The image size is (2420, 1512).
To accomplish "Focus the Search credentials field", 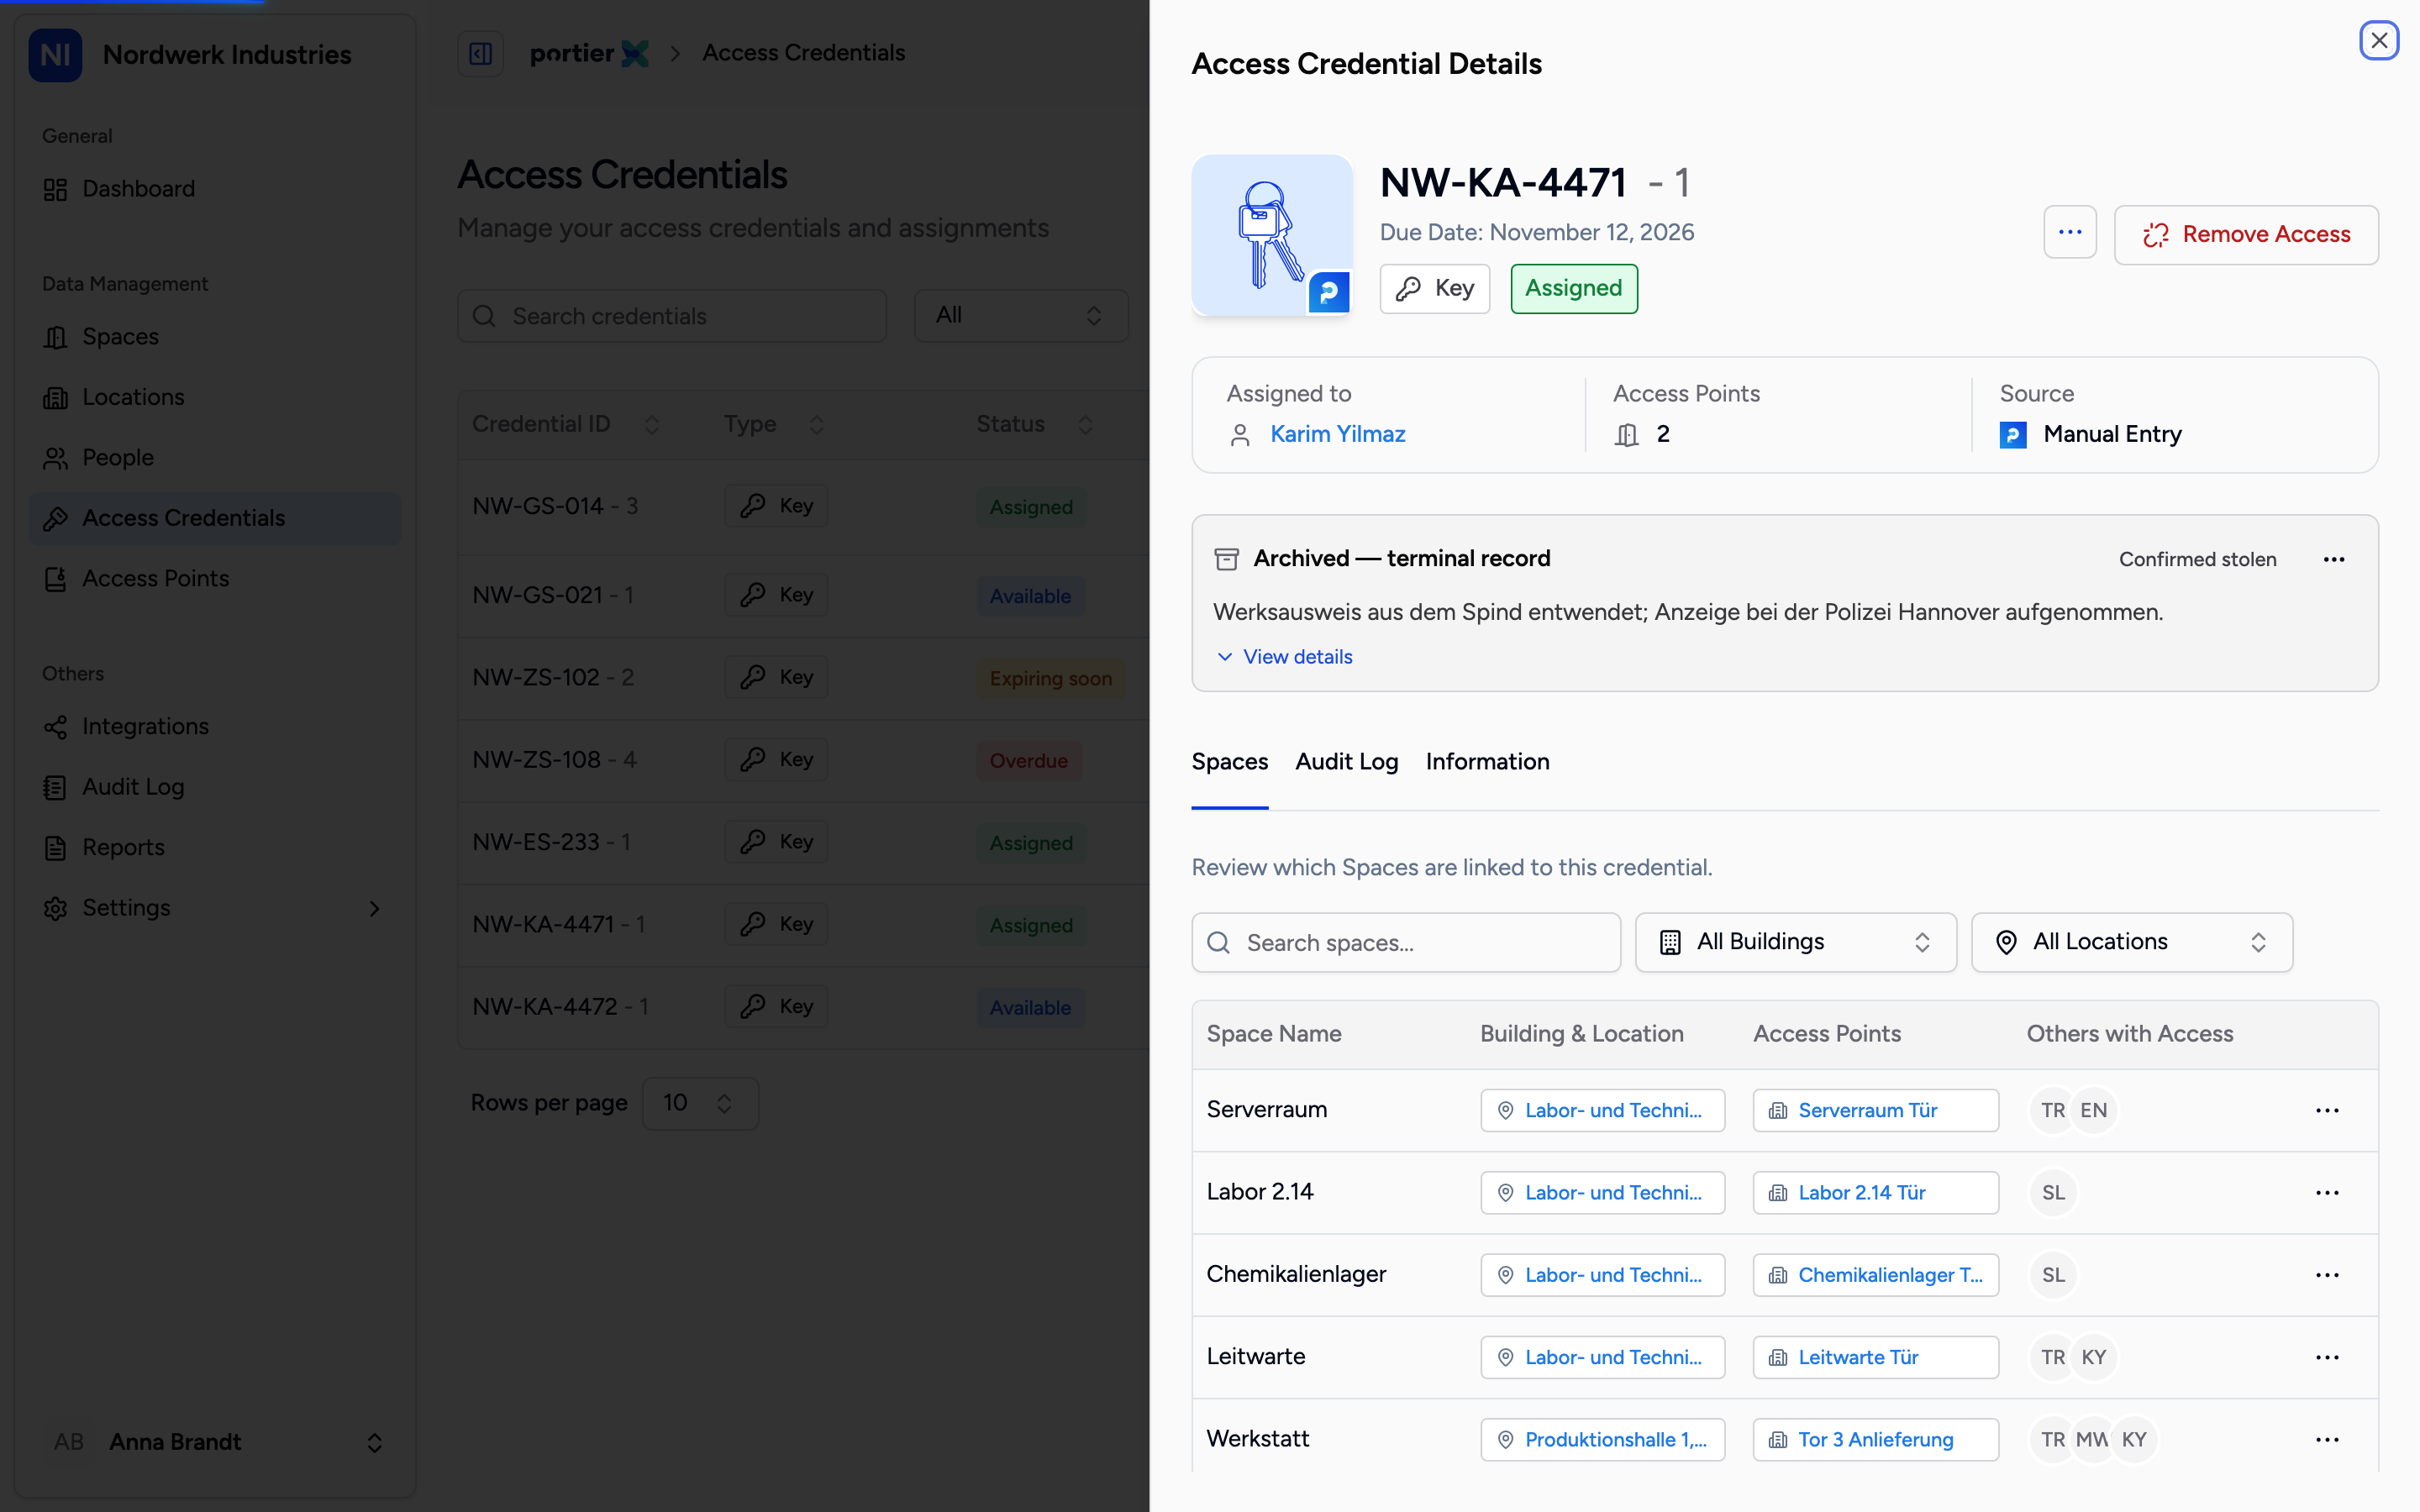I will click(672, 316).
